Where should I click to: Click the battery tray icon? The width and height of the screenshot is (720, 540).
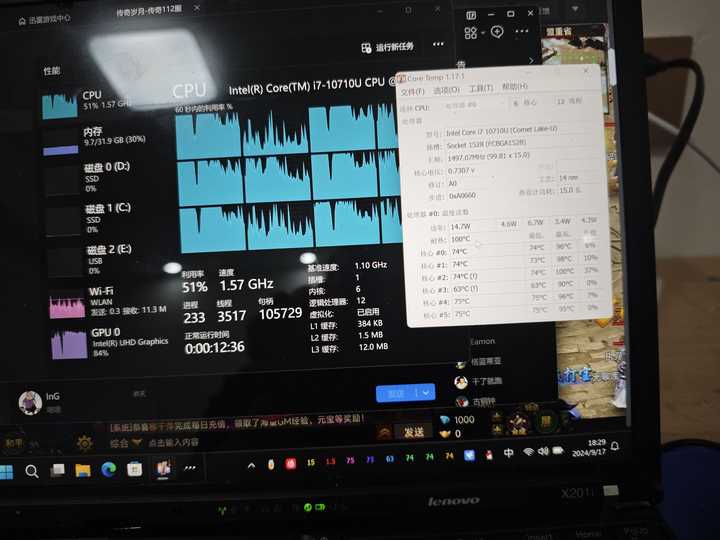(x=558, y=450)
